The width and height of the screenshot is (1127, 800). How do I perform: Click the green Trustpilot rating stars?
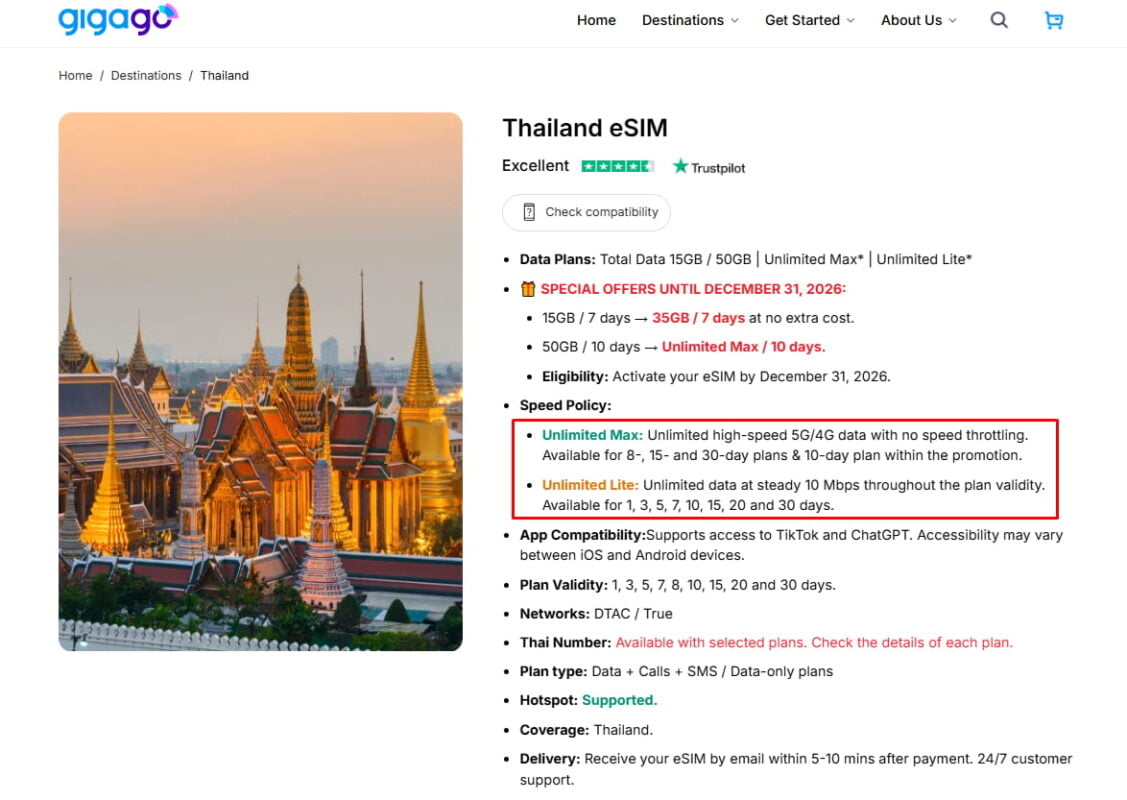(x=617, y=166)
